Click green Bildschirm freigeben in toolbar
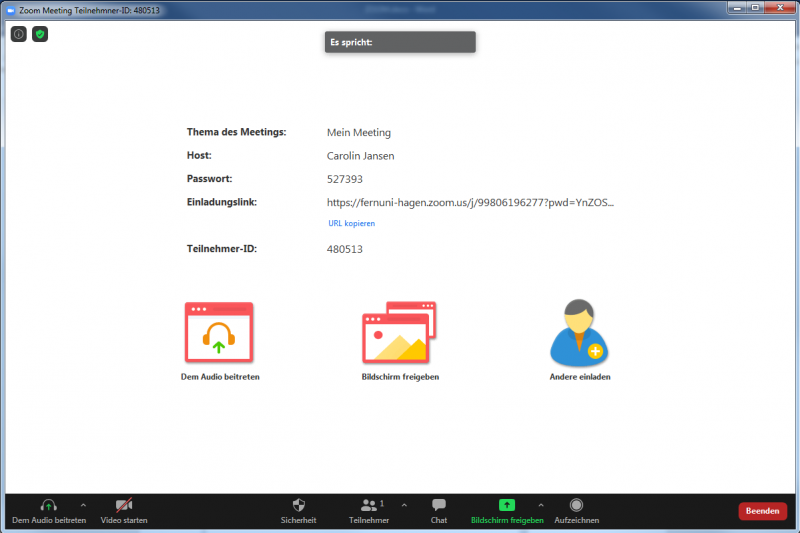This screenshot has width=800, height=533. pos(507,512)
